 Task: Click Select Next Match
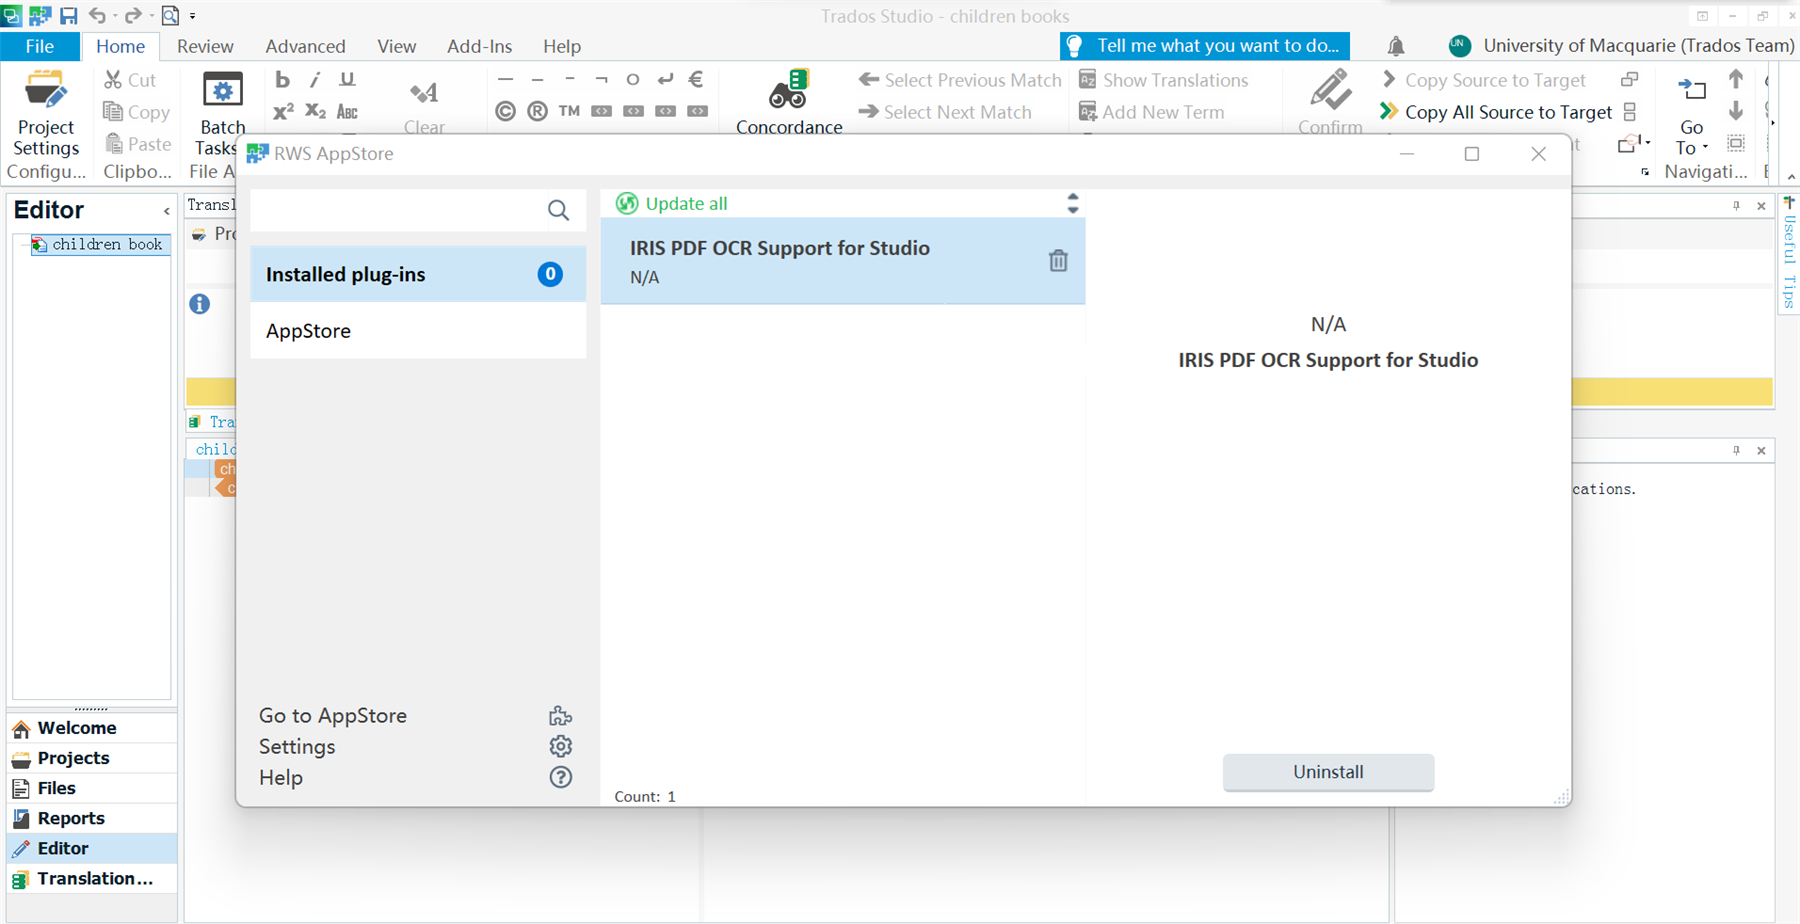[x=945, y=112]
